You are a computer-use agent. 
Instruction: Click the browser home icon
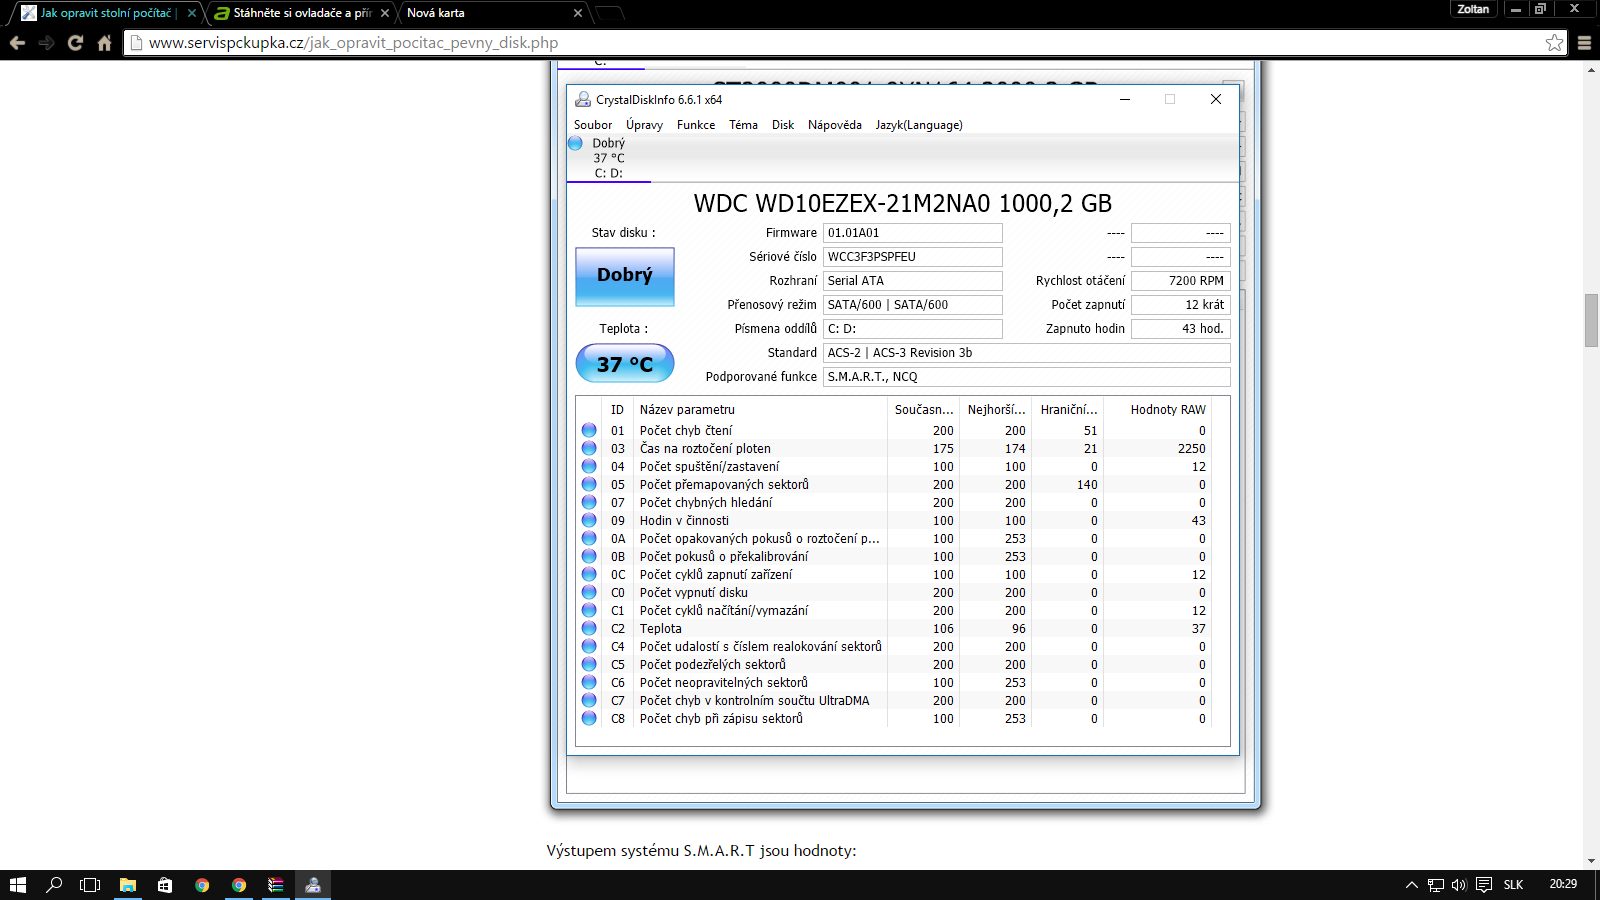[x=104, y=43]
